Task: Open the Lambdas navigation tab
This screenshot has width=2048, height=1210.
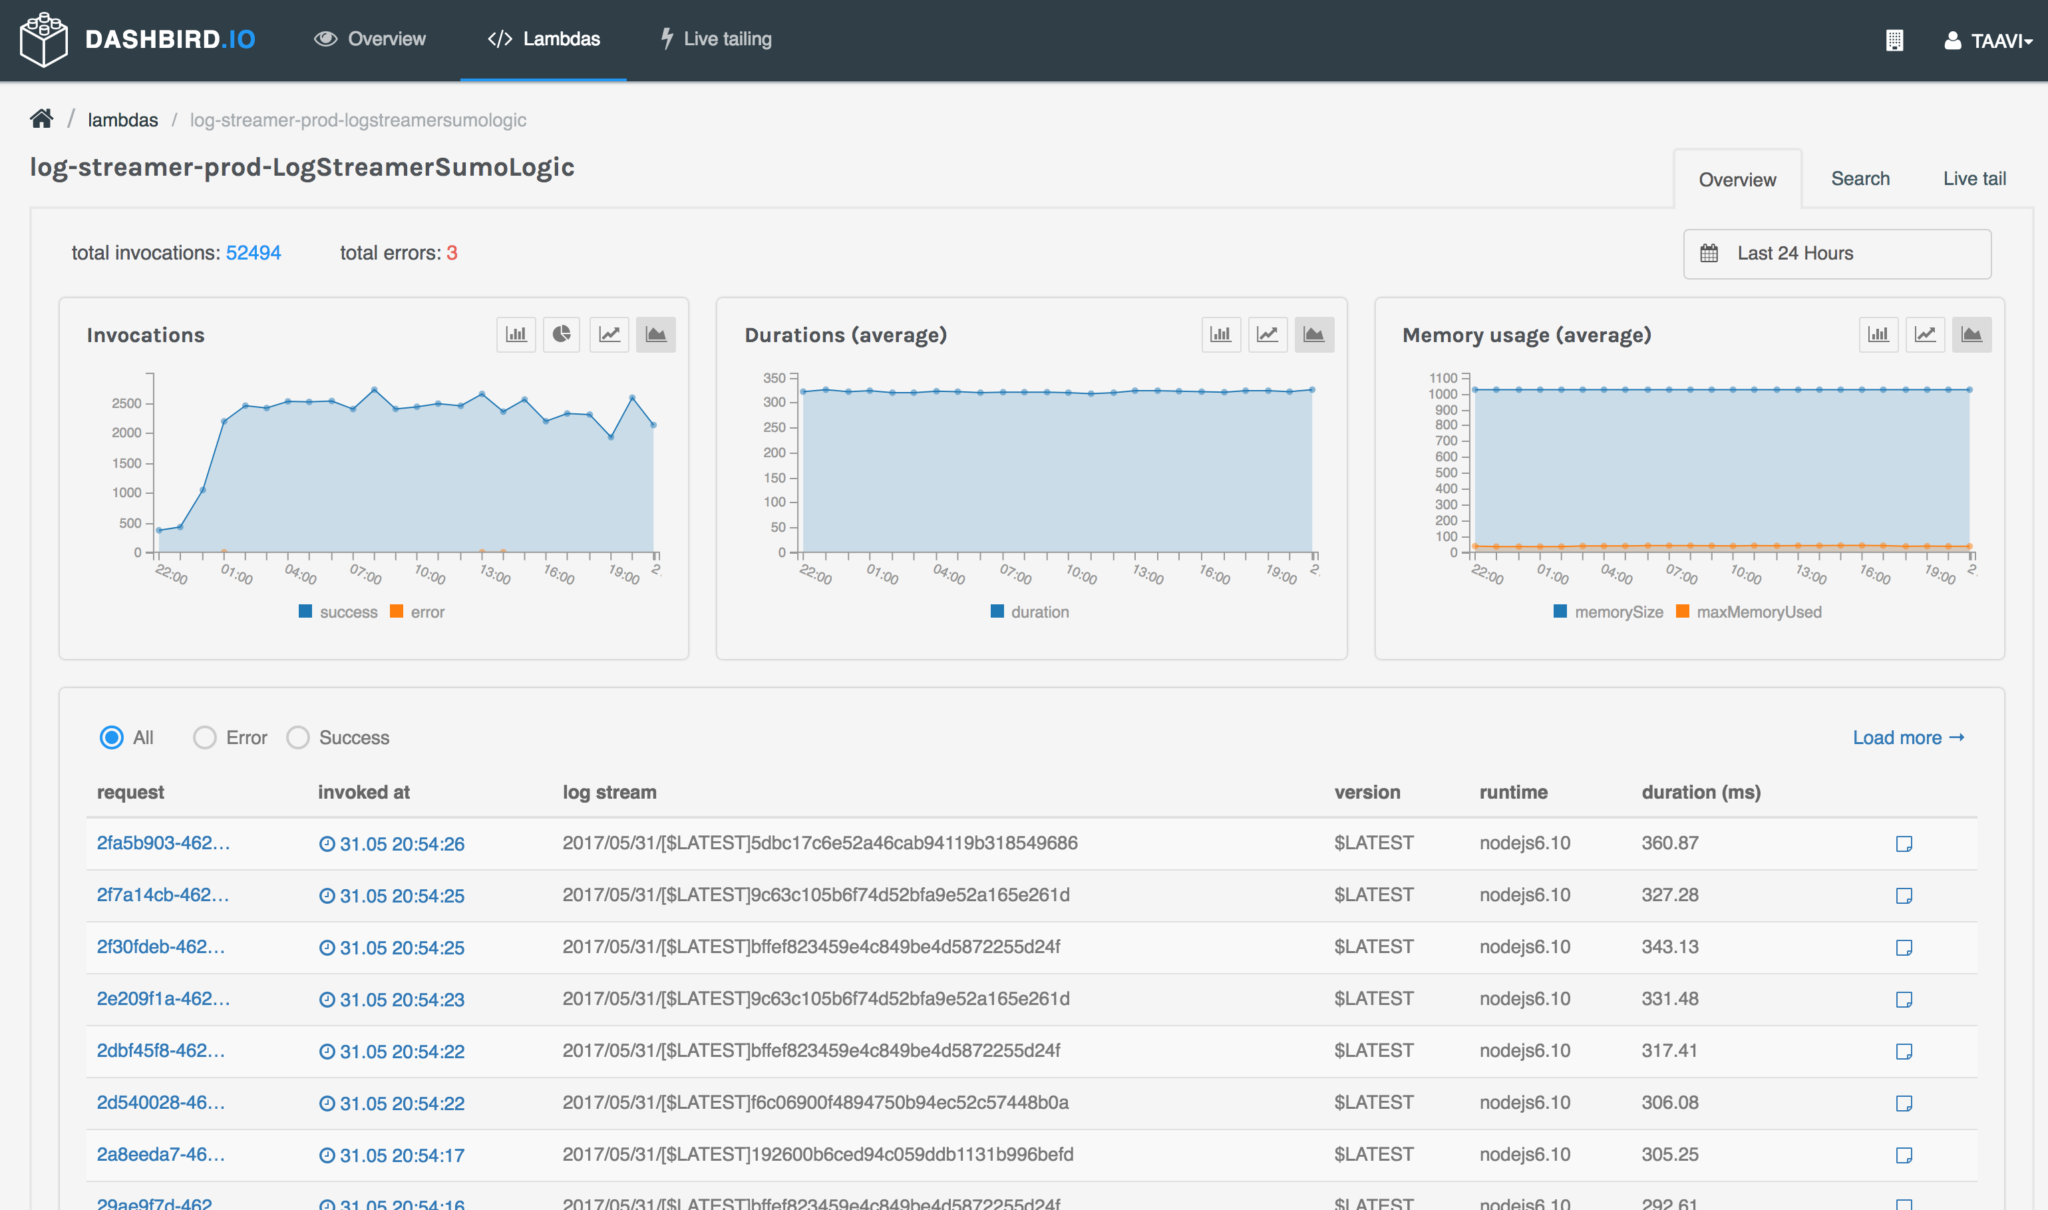Action: [x=543, y=39]
